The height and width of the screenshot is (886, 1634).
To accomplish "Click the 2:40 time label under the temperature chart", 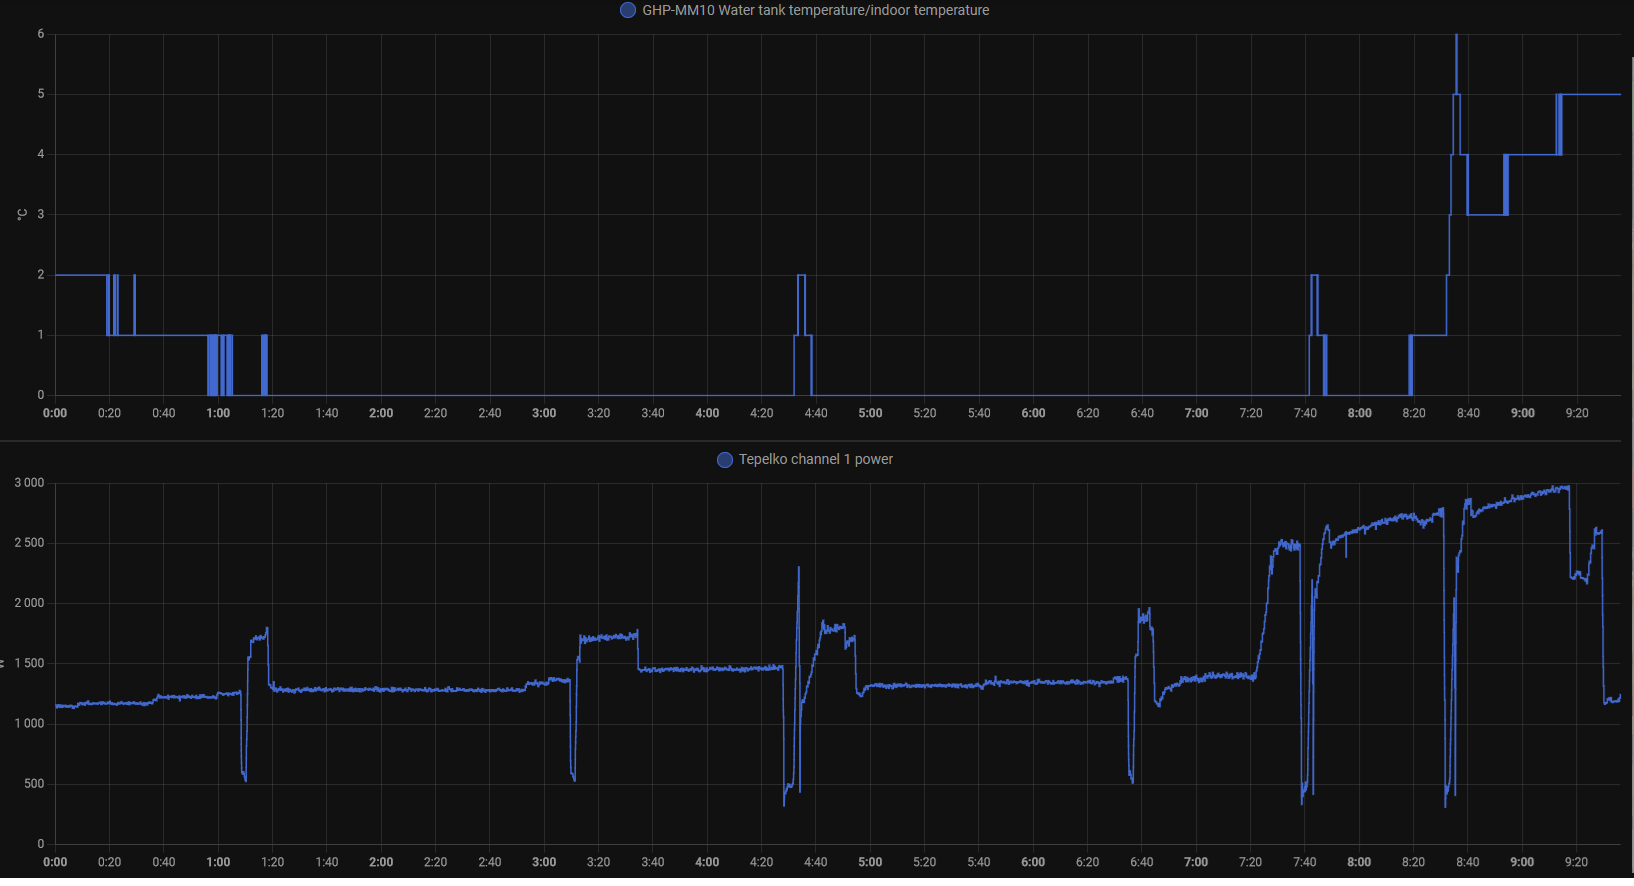I will [490, 413].
